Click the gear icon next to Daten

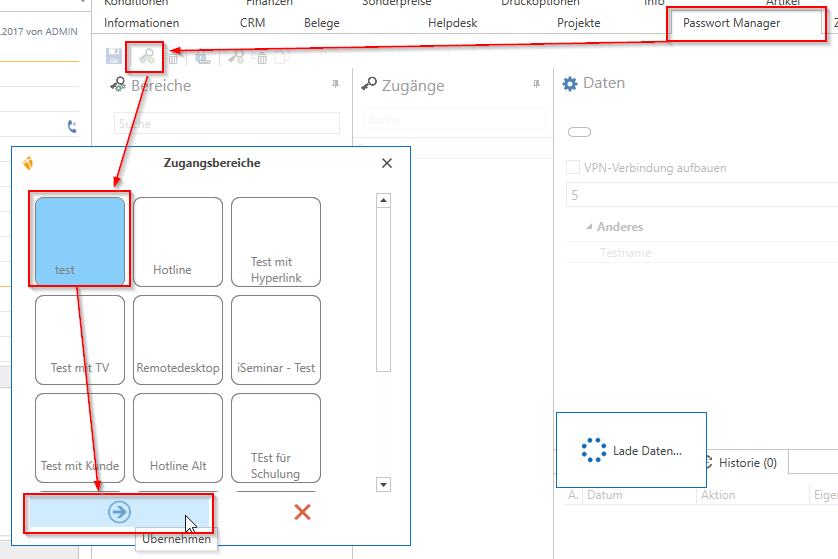pos(570,84)
